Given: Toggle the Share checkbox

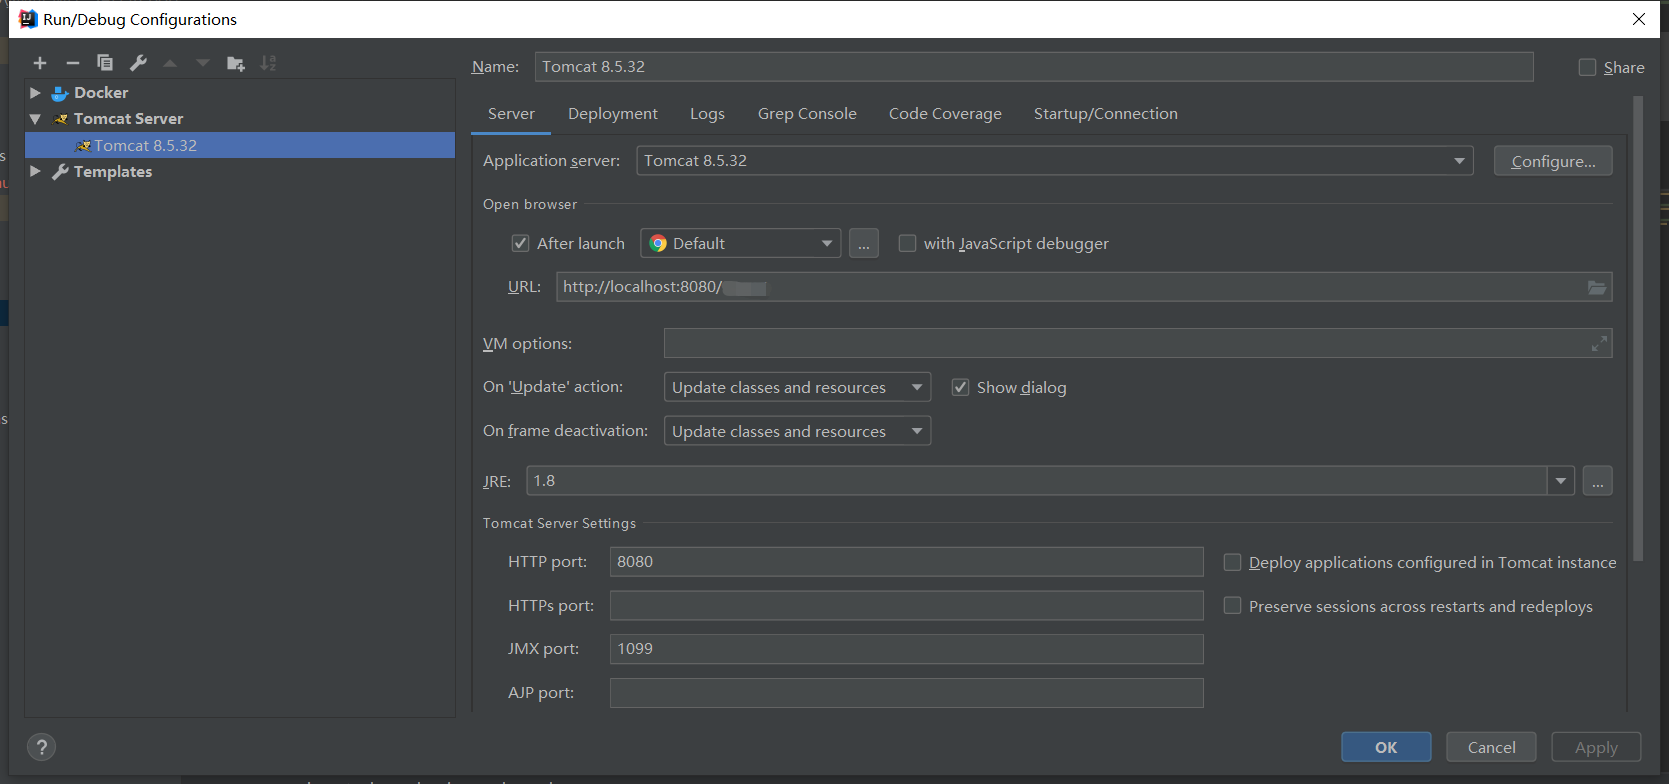Looking at the screenshot, I should pos(1587,67).
